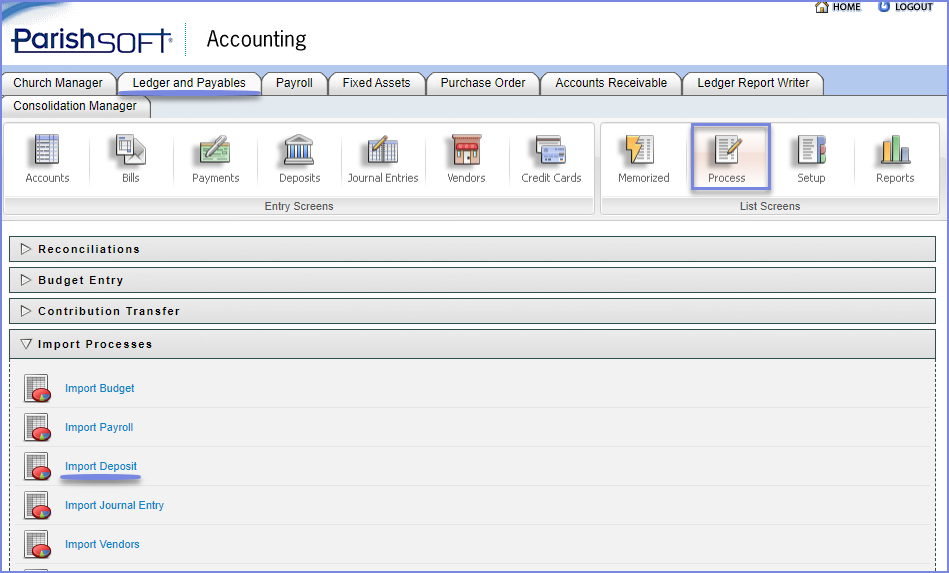Open the Fixed Assets tab
Viewport: 949px width, 573px height.
pos(376,83)
